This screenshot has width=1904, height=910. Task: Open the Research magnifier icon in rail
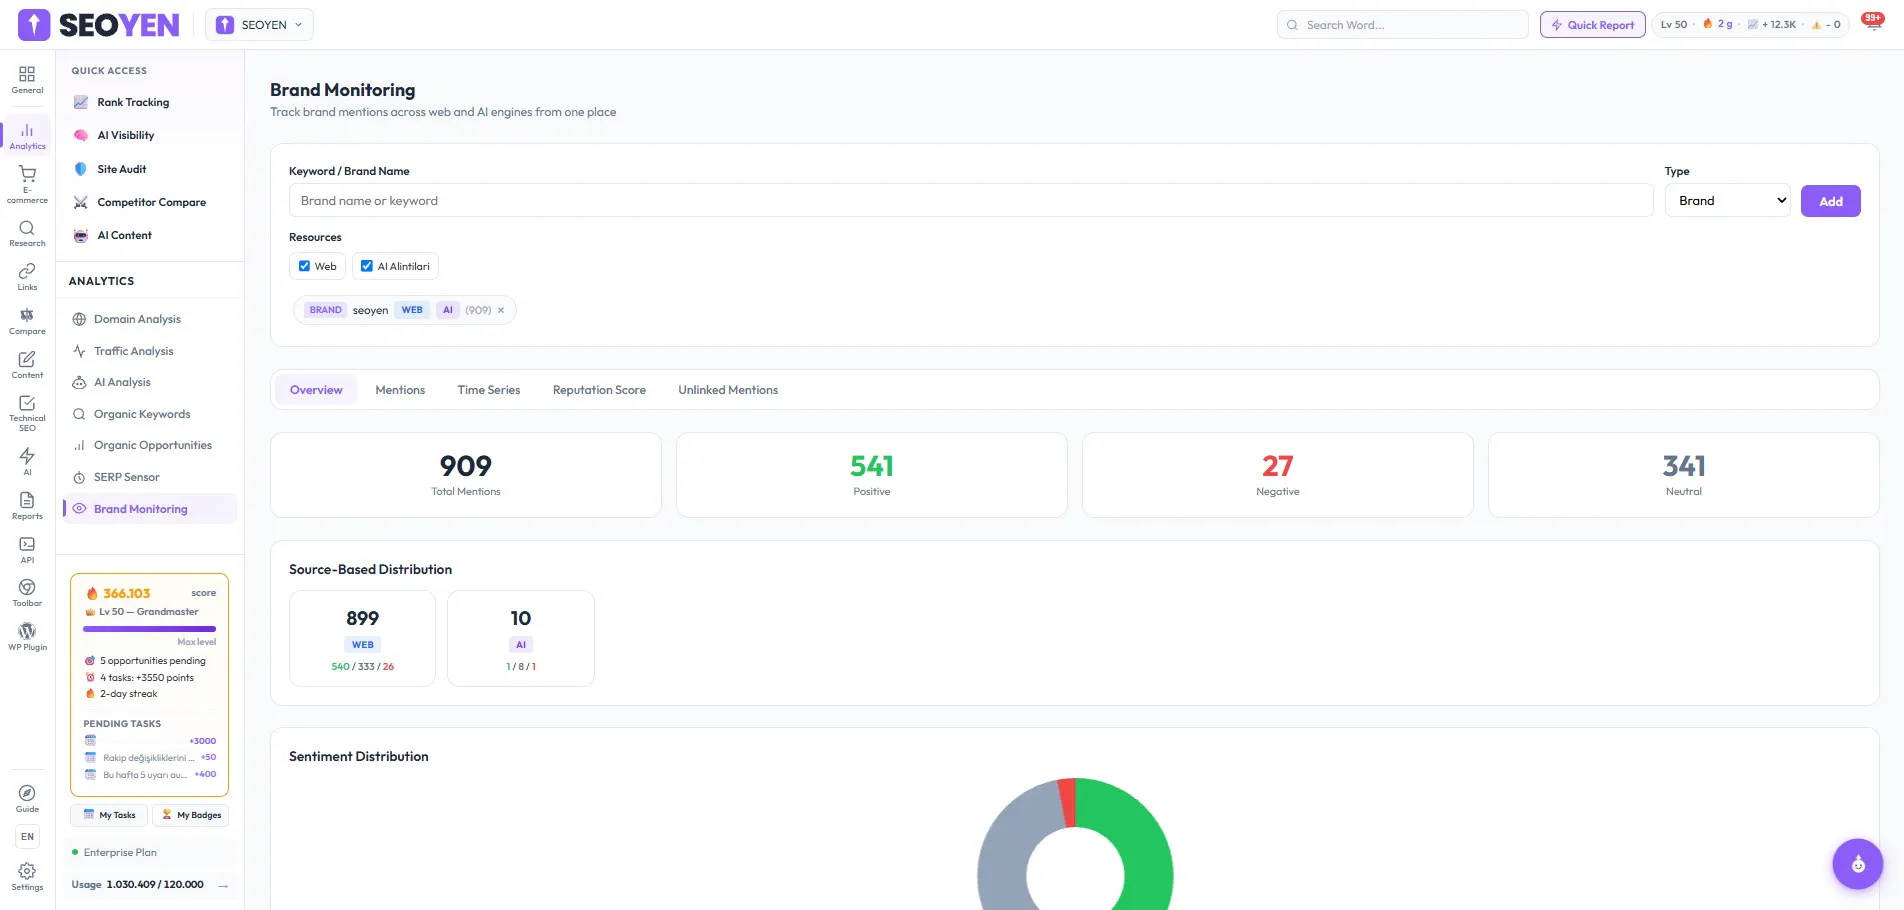pyautogui.click(x=27, y=228)
